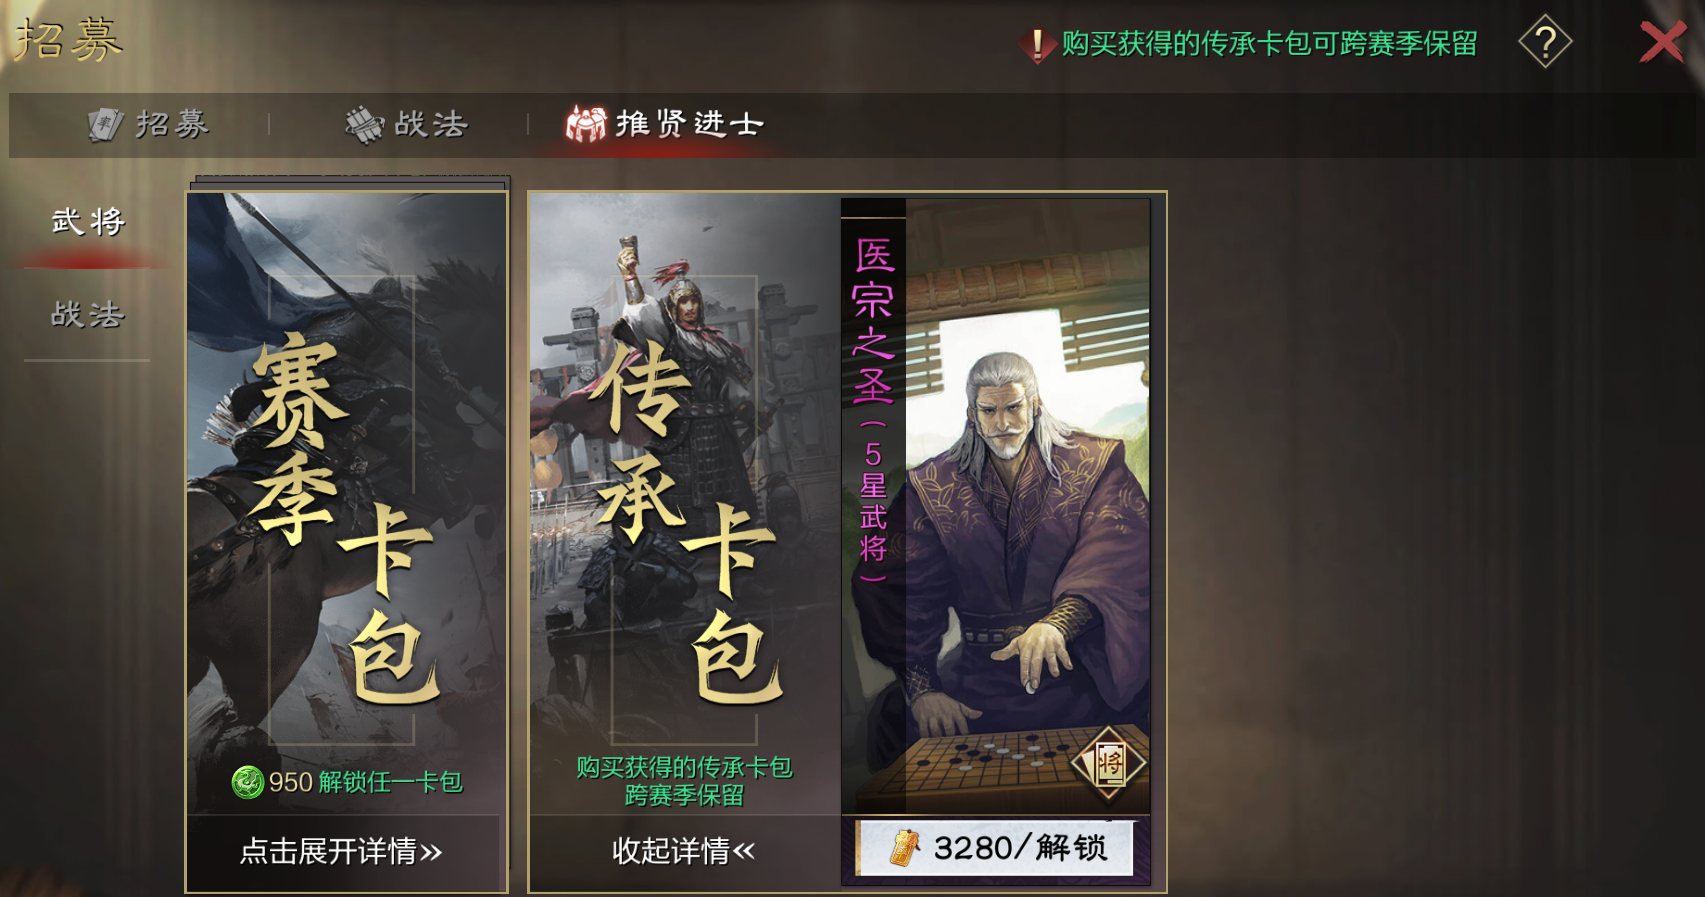This screenshot has width=1705, height=897.
Task: Unlock the hero for 3280
Action: [996, 848]
